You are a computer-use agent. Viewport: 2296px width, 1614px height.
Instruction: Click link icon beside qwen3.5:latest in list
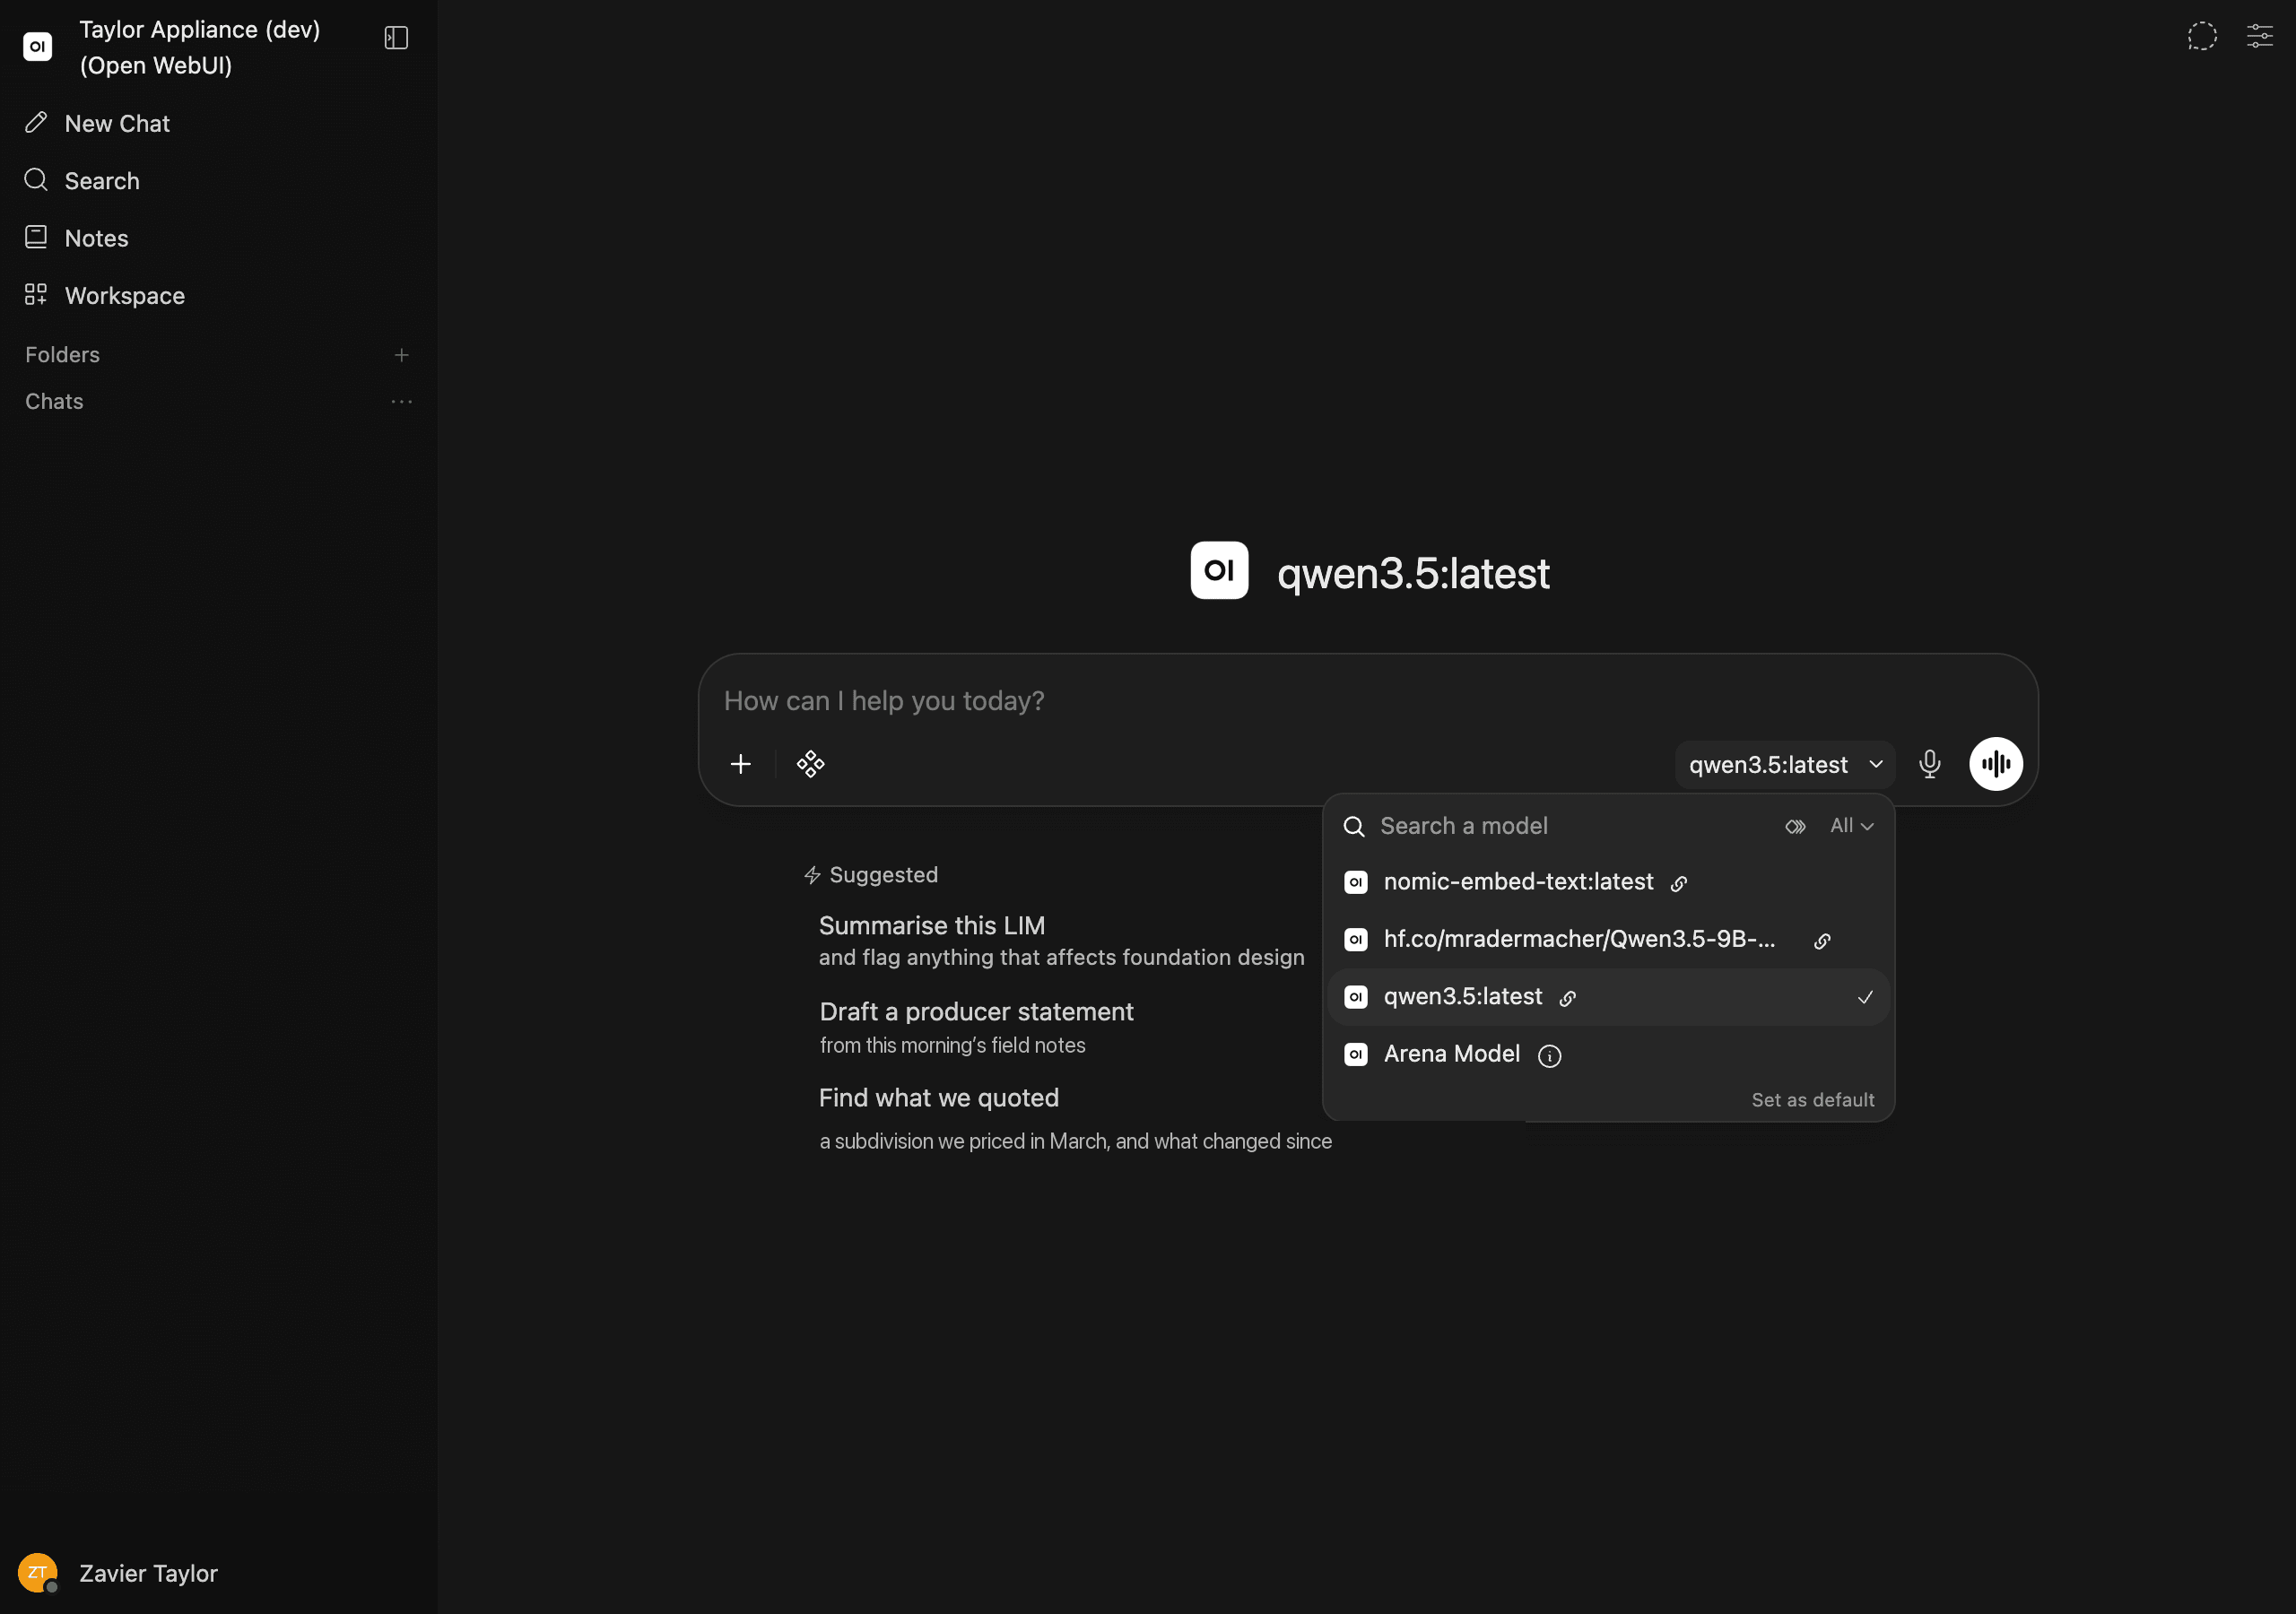pos(1568,998)
